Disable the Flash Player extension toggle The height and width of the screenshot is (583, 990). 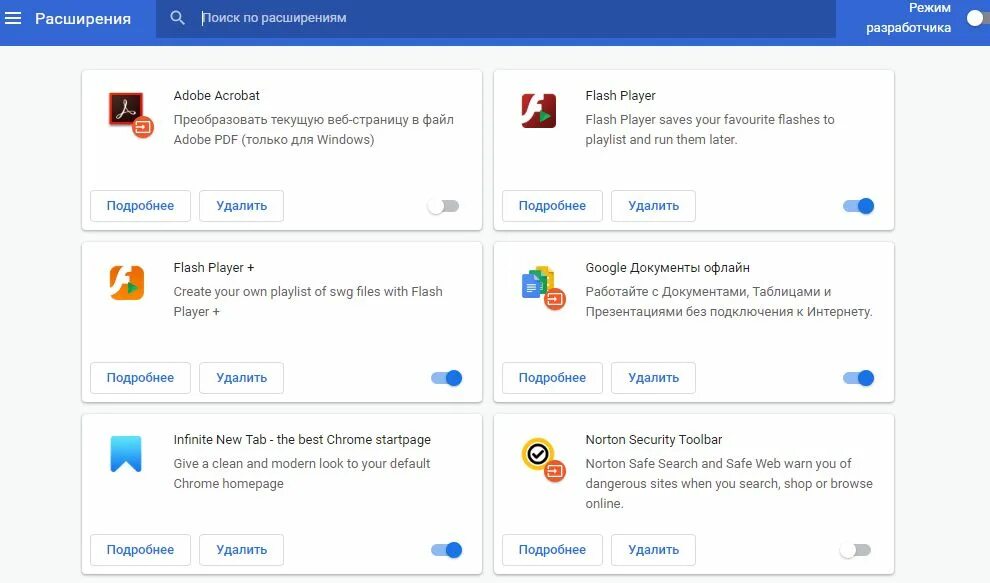pos(858,206)
